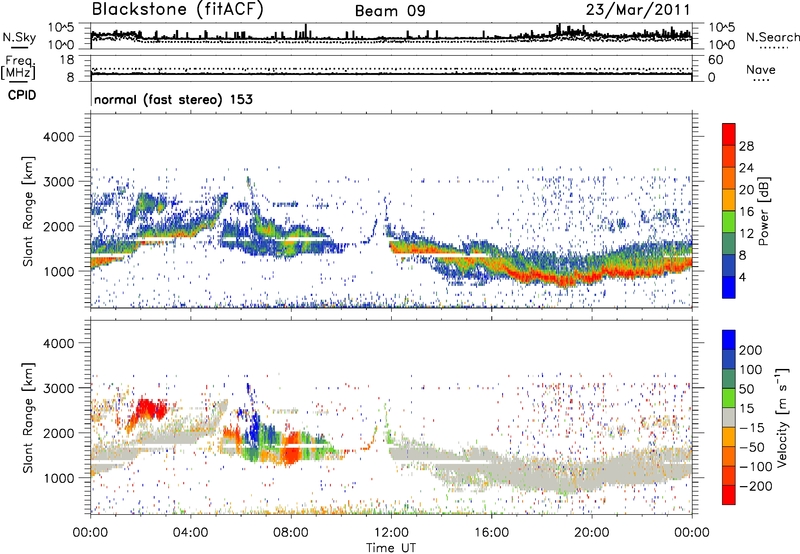Click the "08:00" time tick label
800x554 pixels.
(x=291, y=533)
